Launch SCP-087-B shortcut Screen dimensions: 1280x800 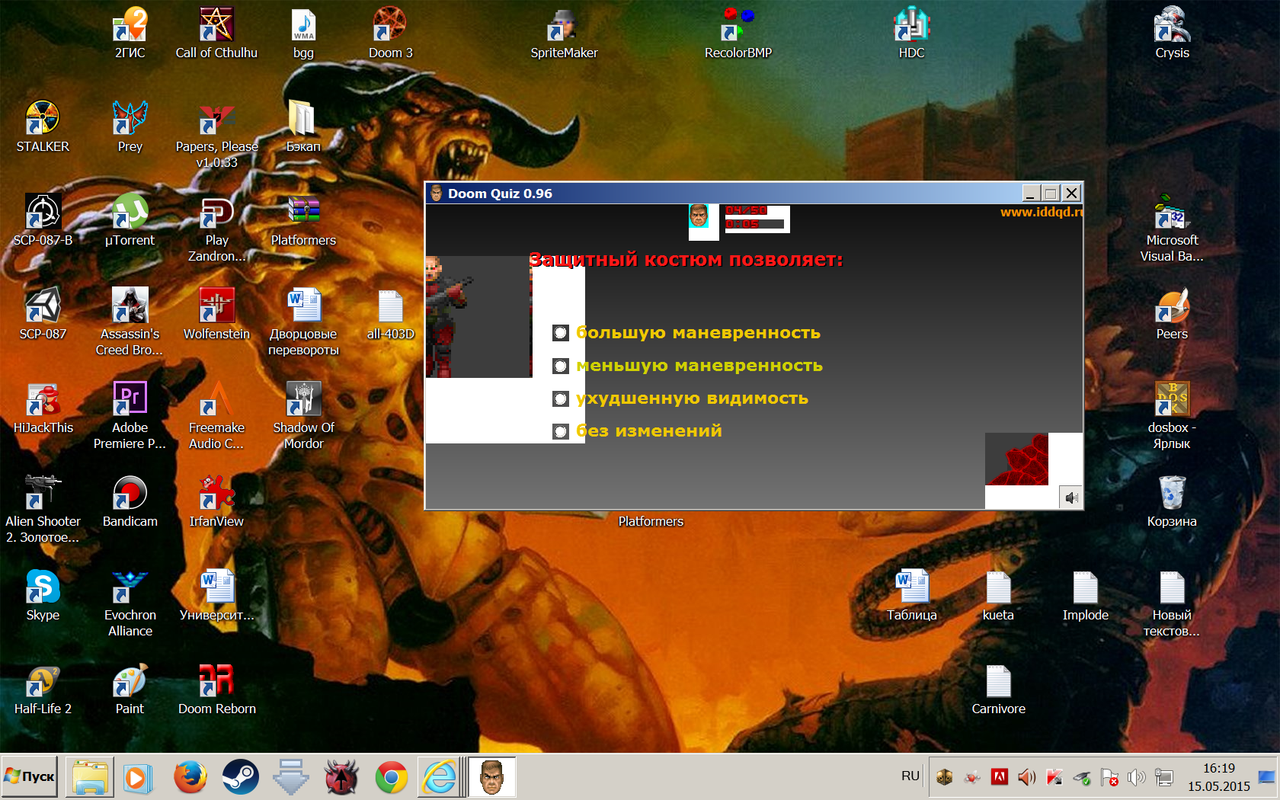click(x=43, y=221)
